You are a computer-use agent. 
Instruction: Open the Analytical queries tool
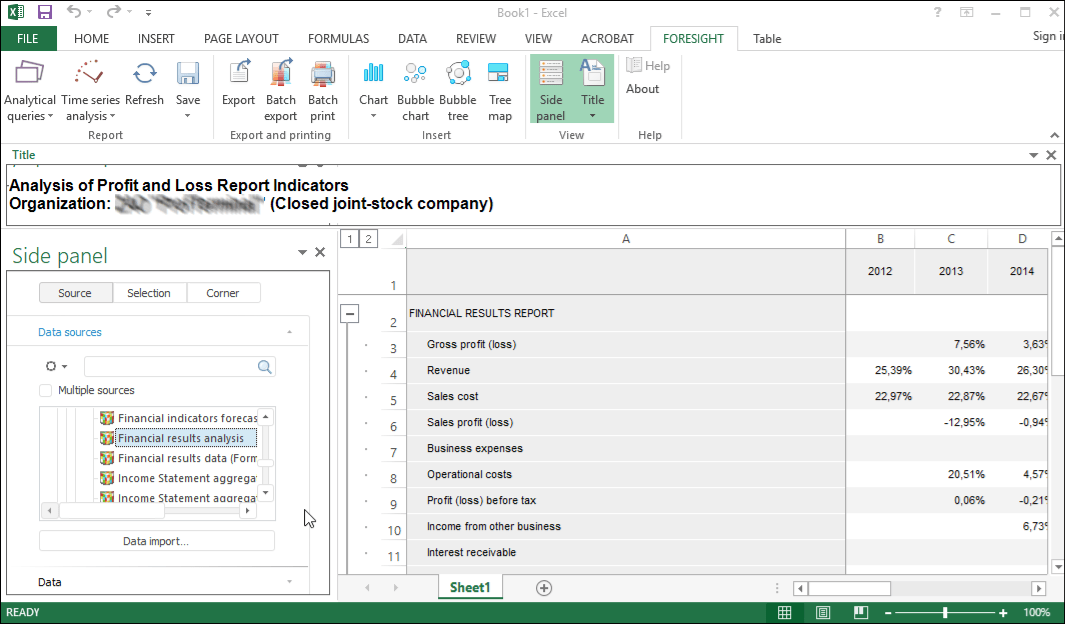(30, 90)
